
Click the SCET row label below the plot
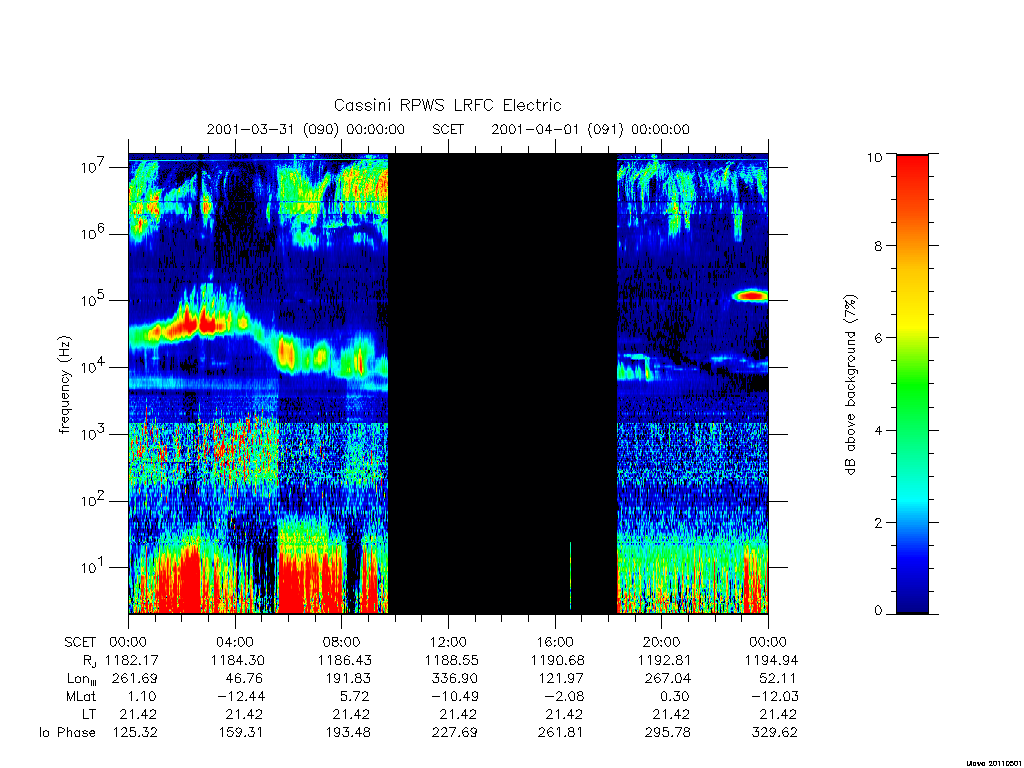80,642
